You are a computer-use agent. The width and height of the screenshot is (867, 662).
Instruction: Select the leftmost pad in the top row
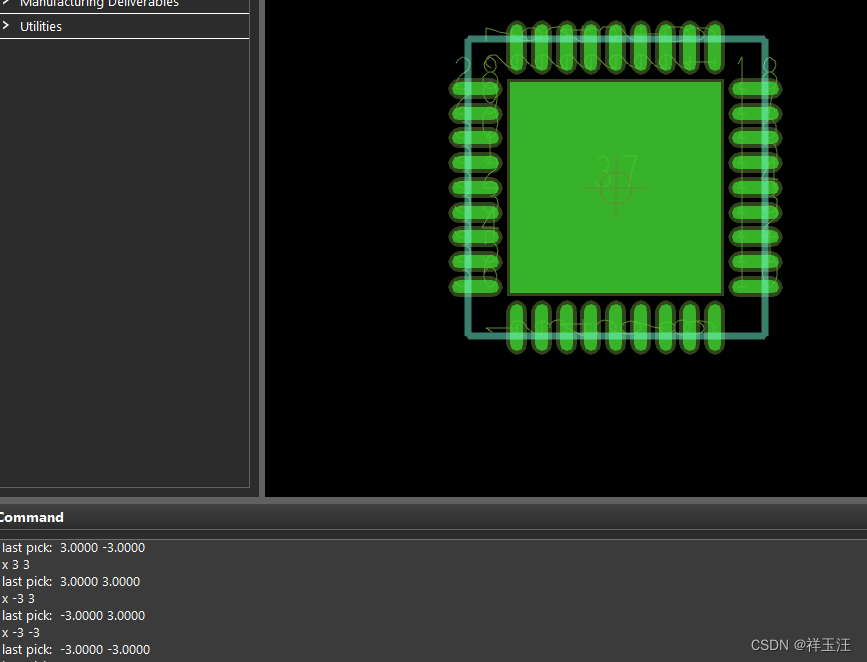tap(517, 46)
